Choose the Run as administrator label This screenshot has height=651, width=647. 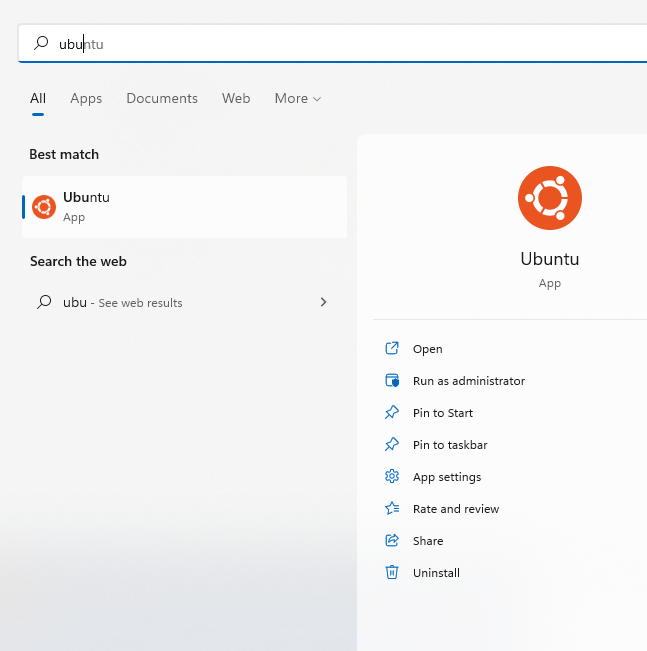(469, 381)
